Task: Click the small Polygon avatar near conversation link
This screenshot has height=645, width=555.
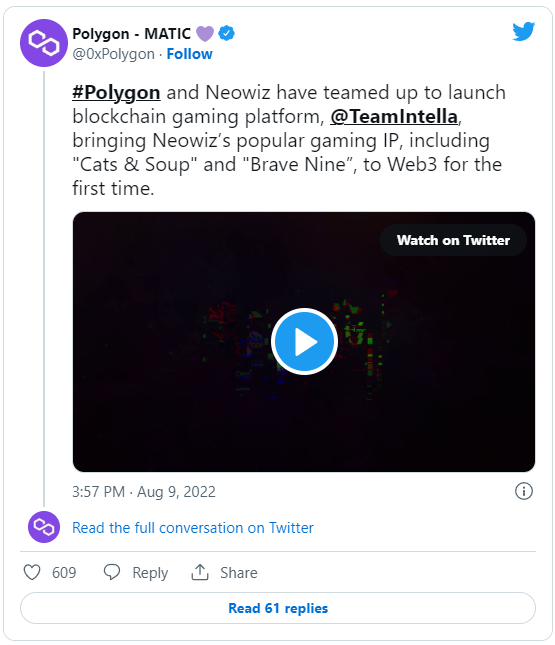Action: click(x=44, y=527)
